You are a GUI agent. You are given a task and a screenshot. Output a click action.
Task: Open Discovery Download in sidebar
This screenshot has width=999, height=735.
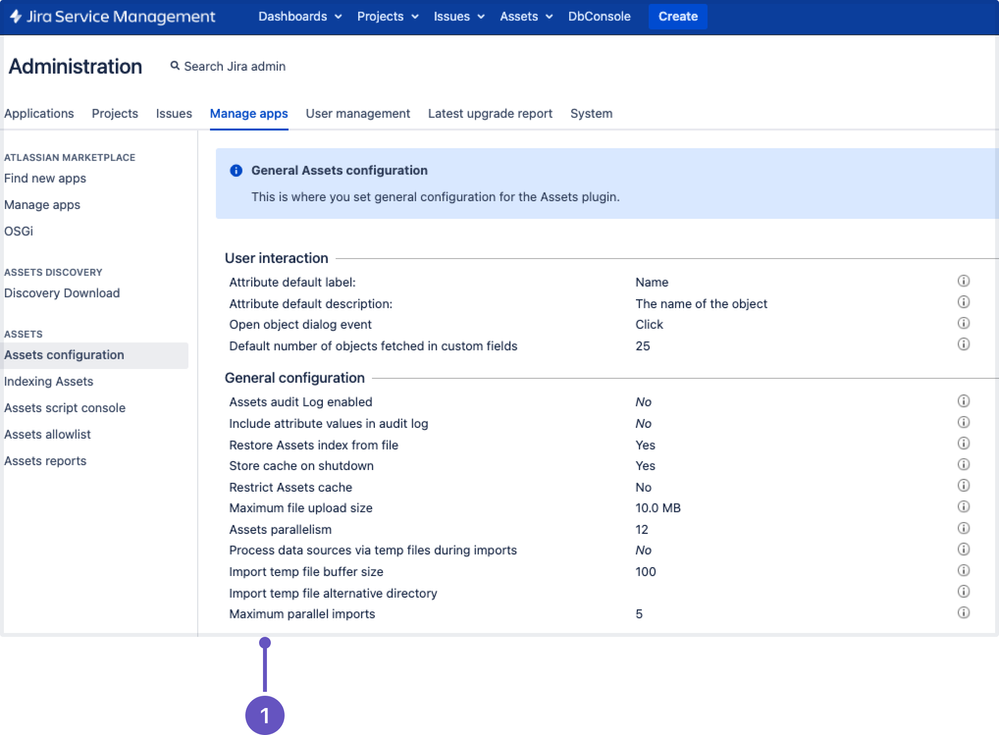click(62, 293)
